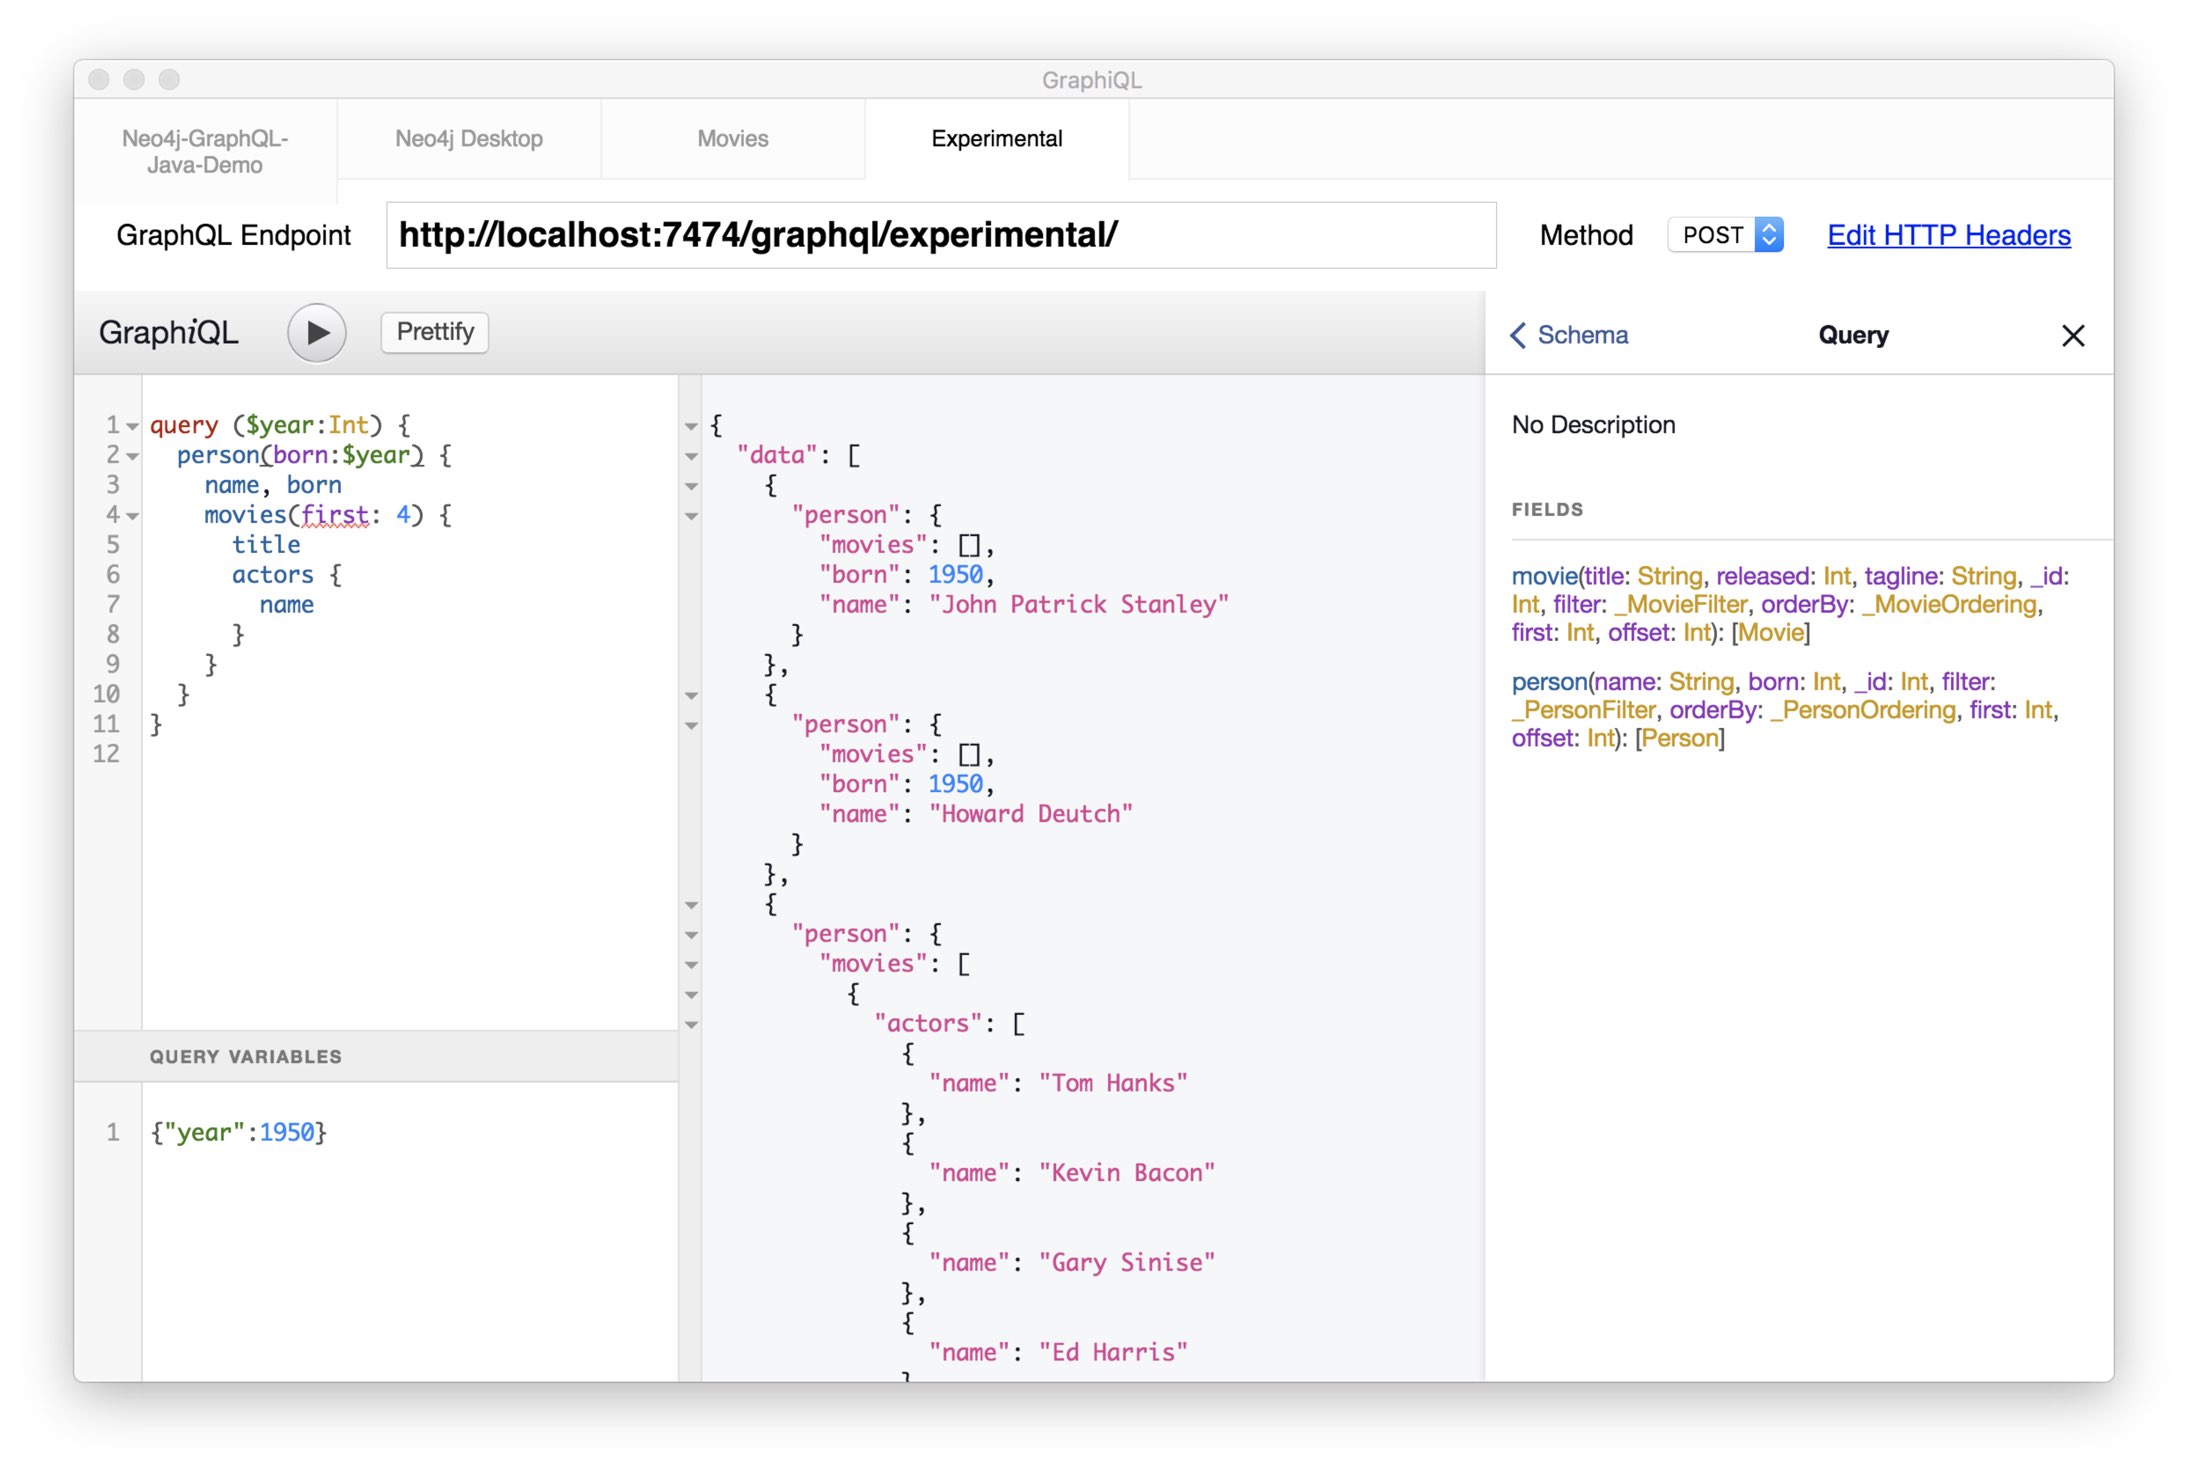Fold the movies block on line 4
Screen dimensions: 2188x1470
tap(132, 517)
